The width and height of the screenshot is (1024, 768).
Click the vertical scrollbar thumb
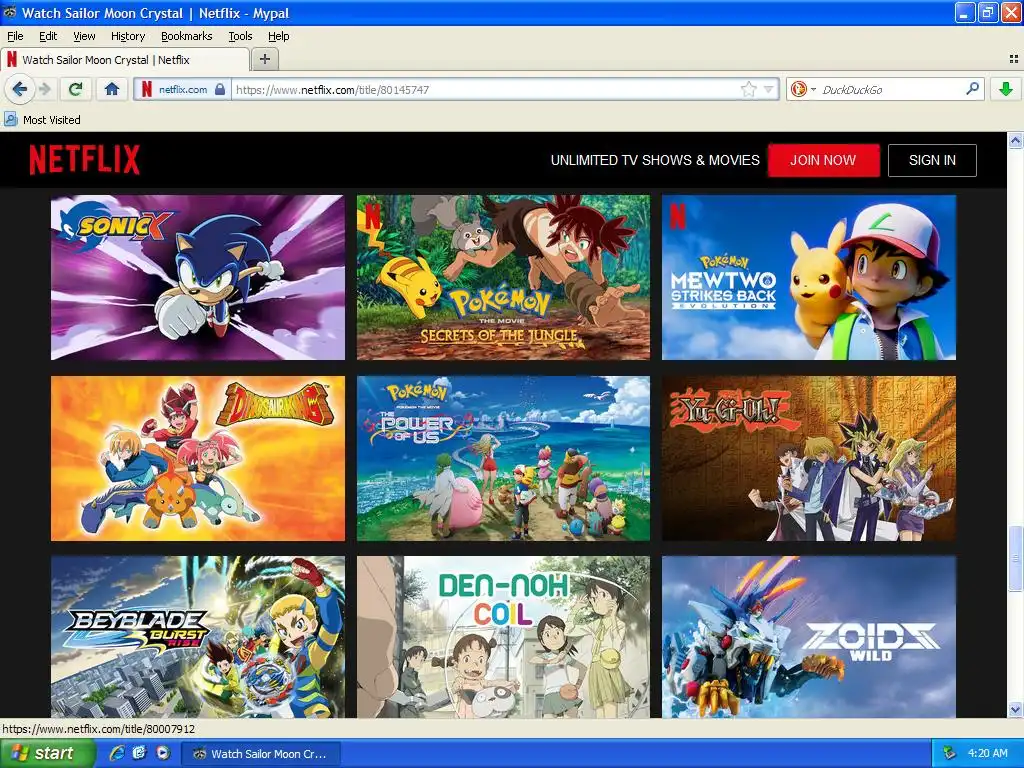coord(1015,558)
